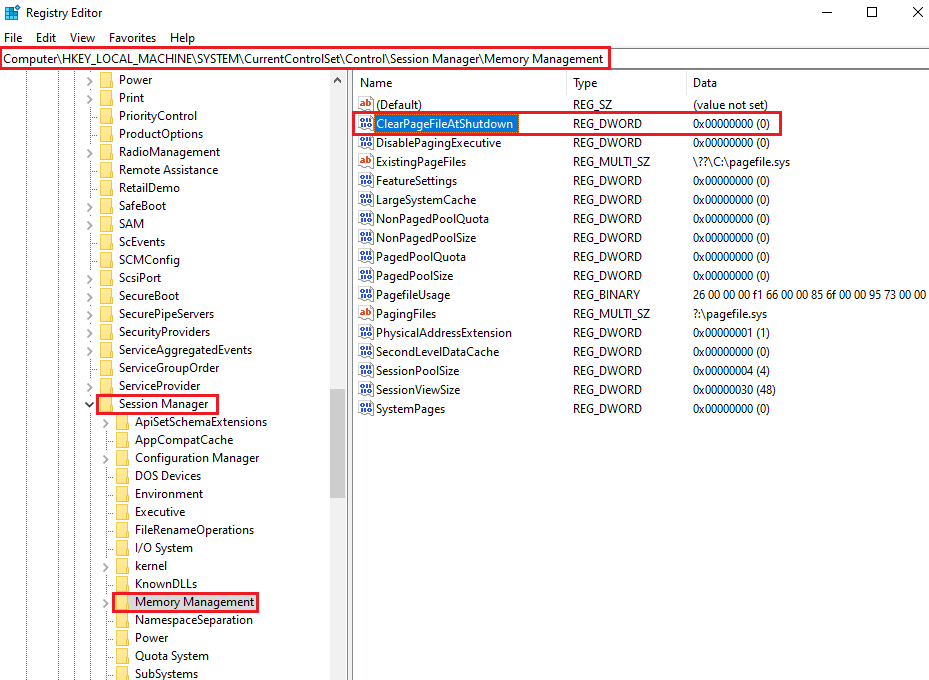
Task: Open the Favorites menu
Action: 132,38
